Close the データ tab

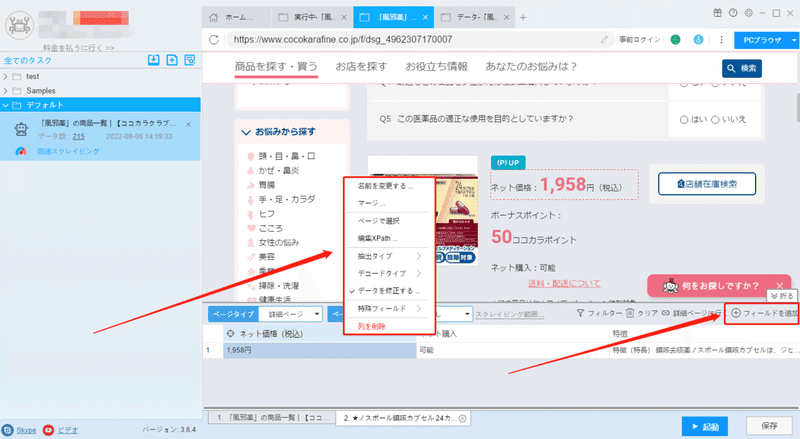point(506,17)
